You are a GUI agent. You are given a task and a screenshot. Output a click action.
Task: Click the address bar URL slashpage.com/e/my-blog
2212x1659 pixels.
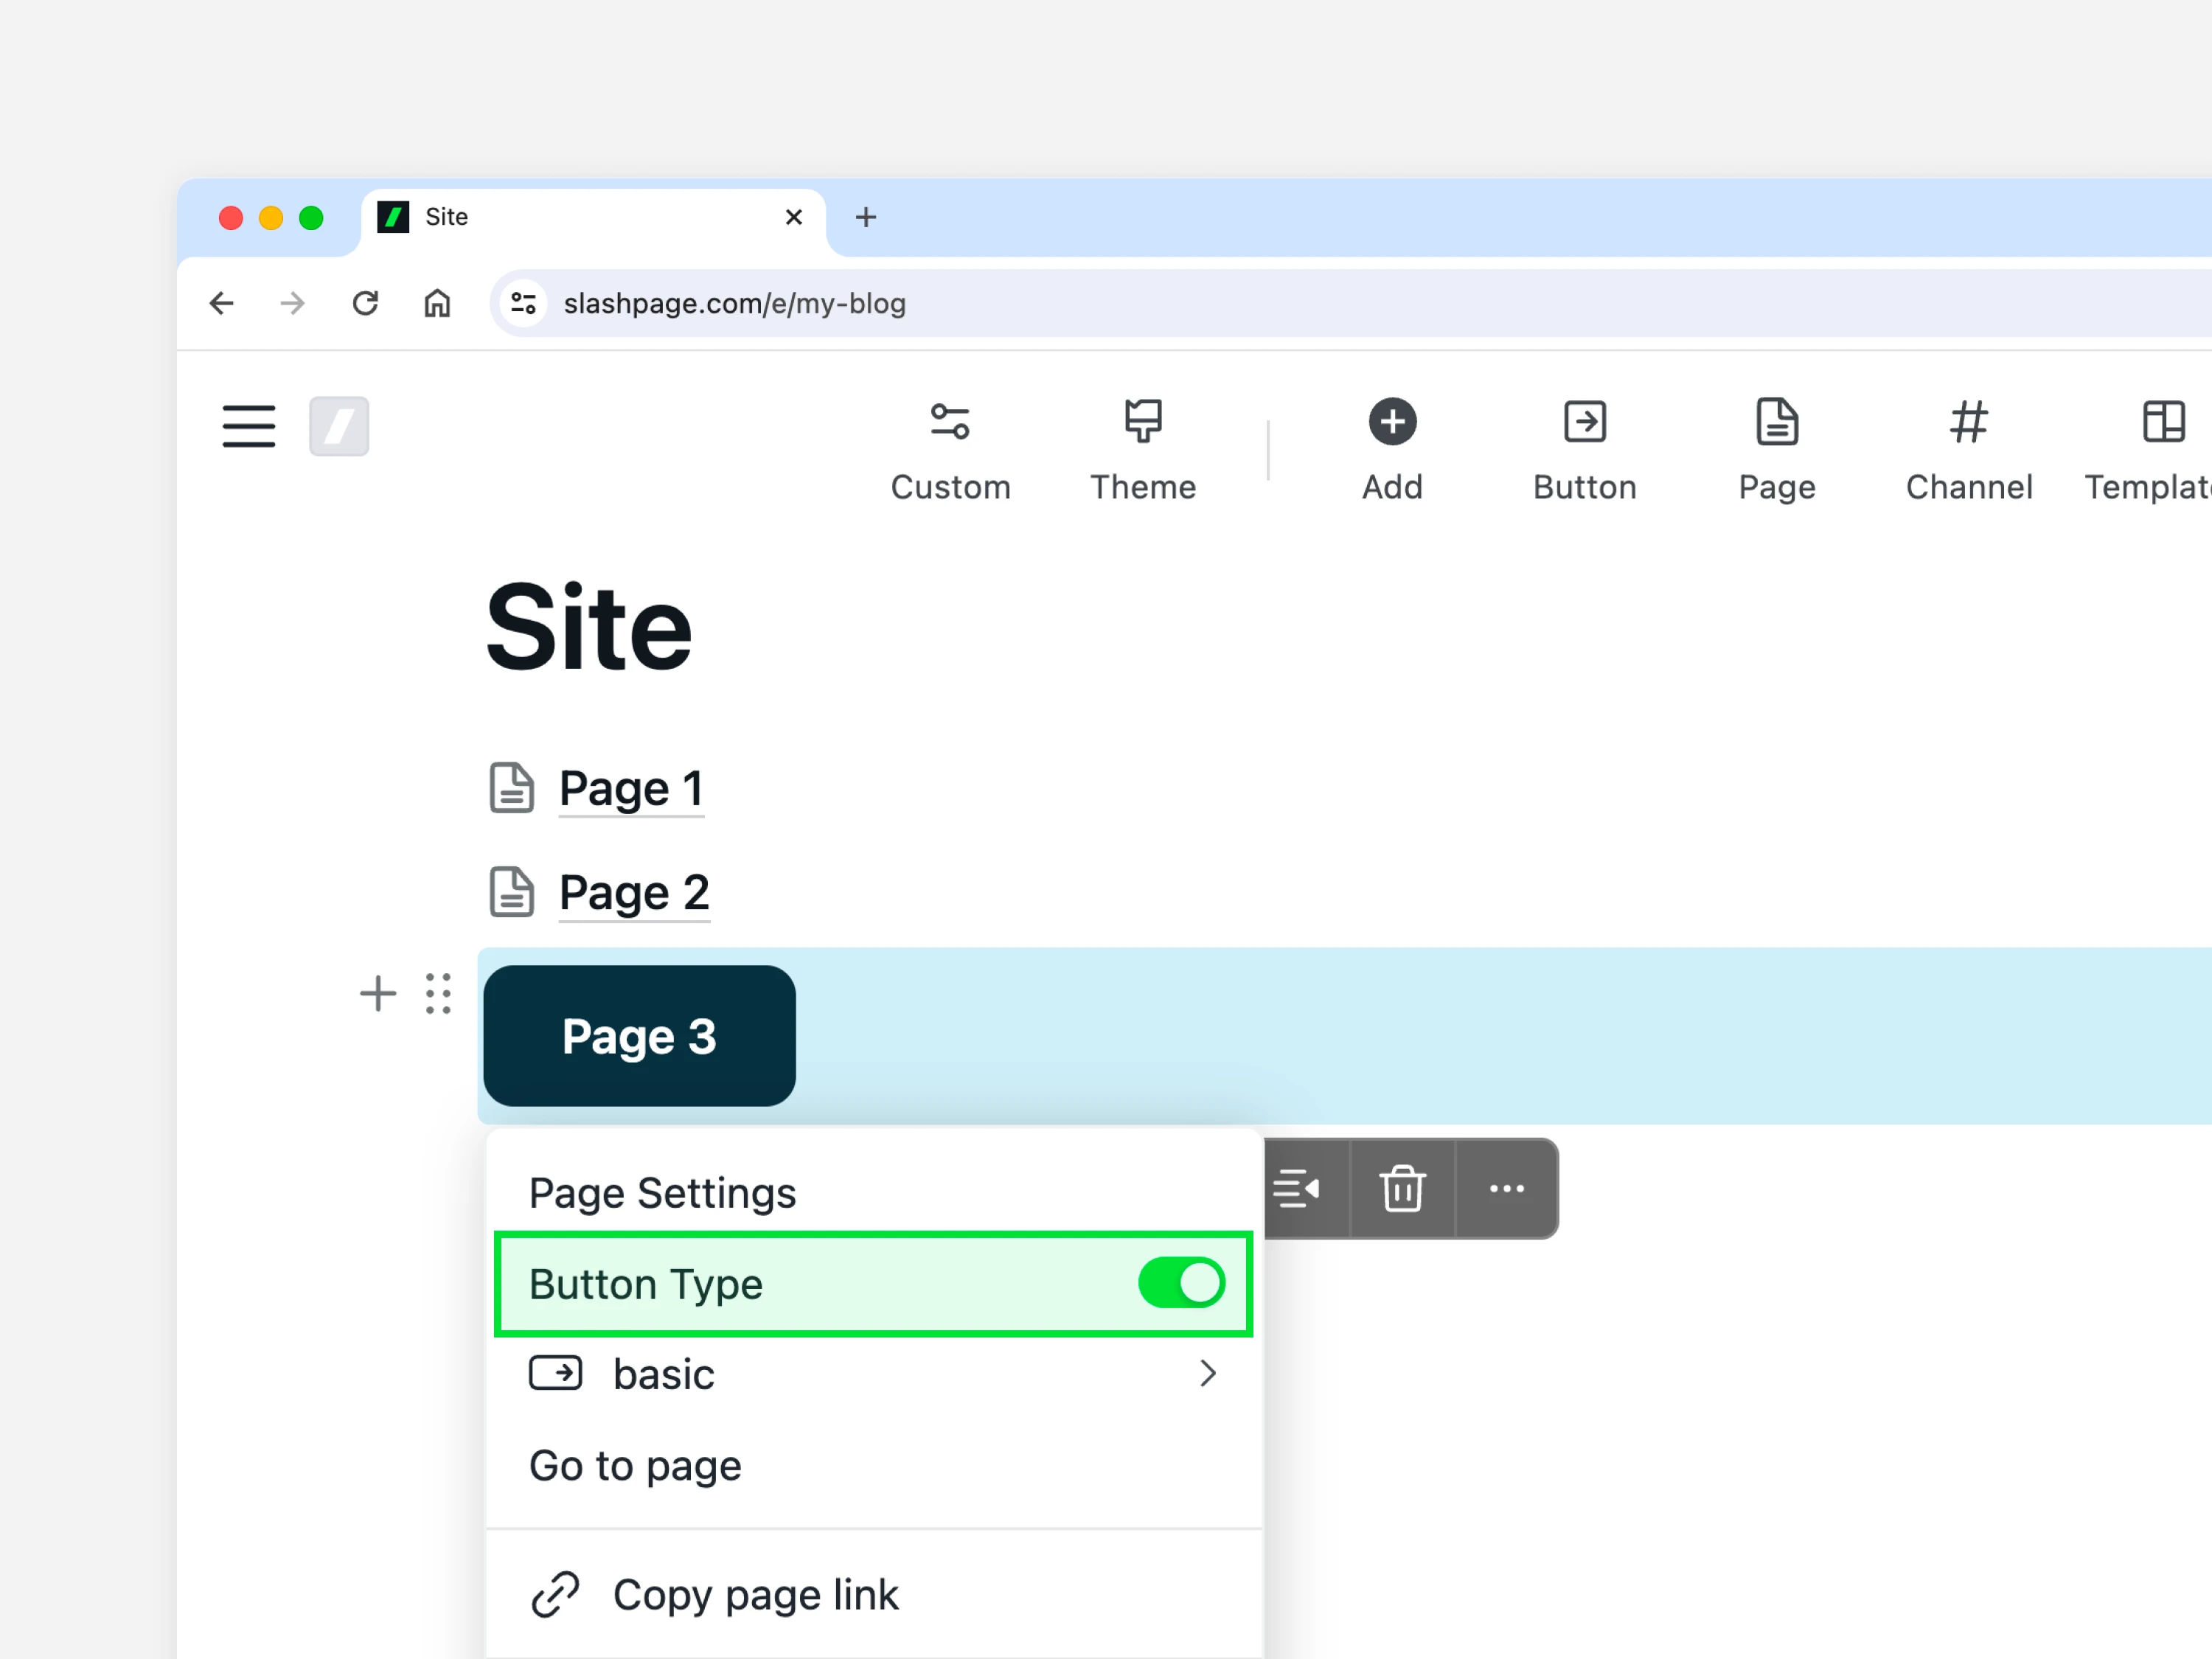pos(734,303)
